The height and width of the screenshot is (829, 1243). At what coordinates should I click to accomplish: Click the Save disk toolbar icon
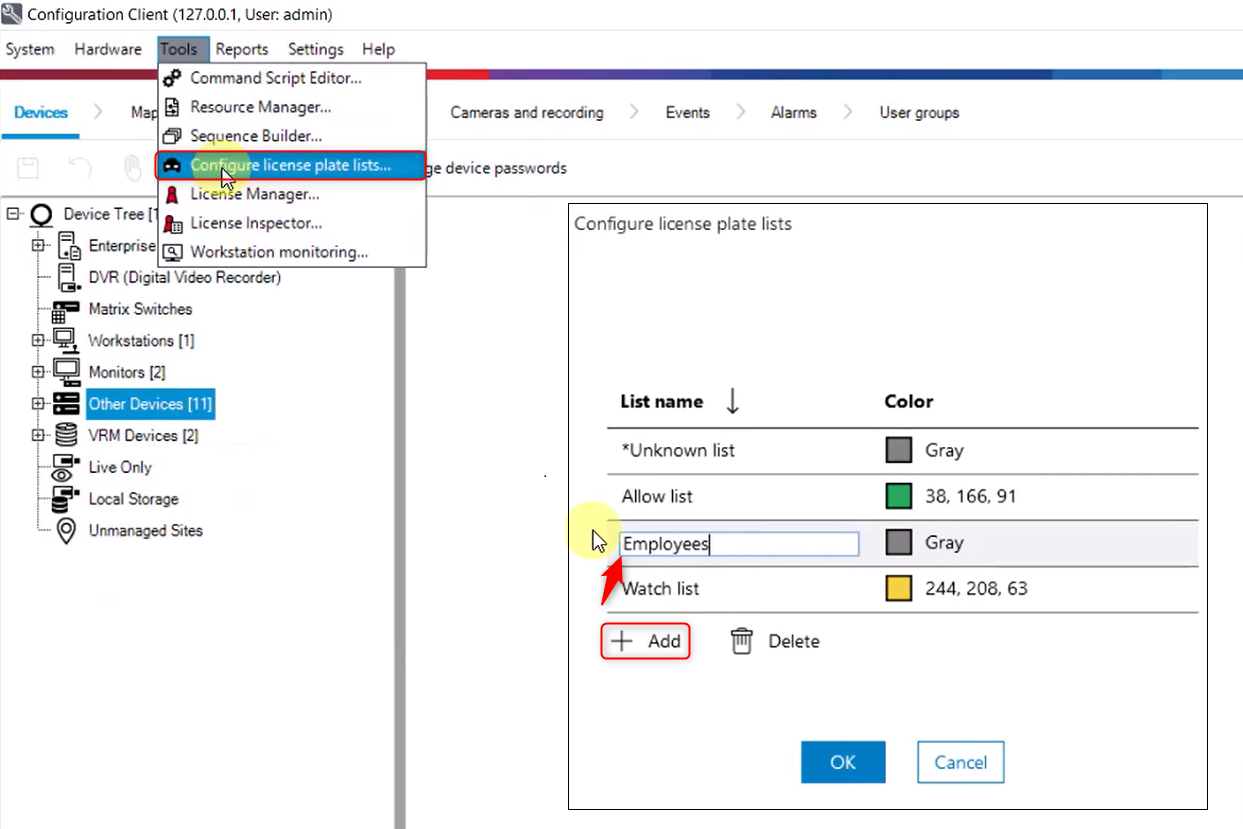(27, 168)
